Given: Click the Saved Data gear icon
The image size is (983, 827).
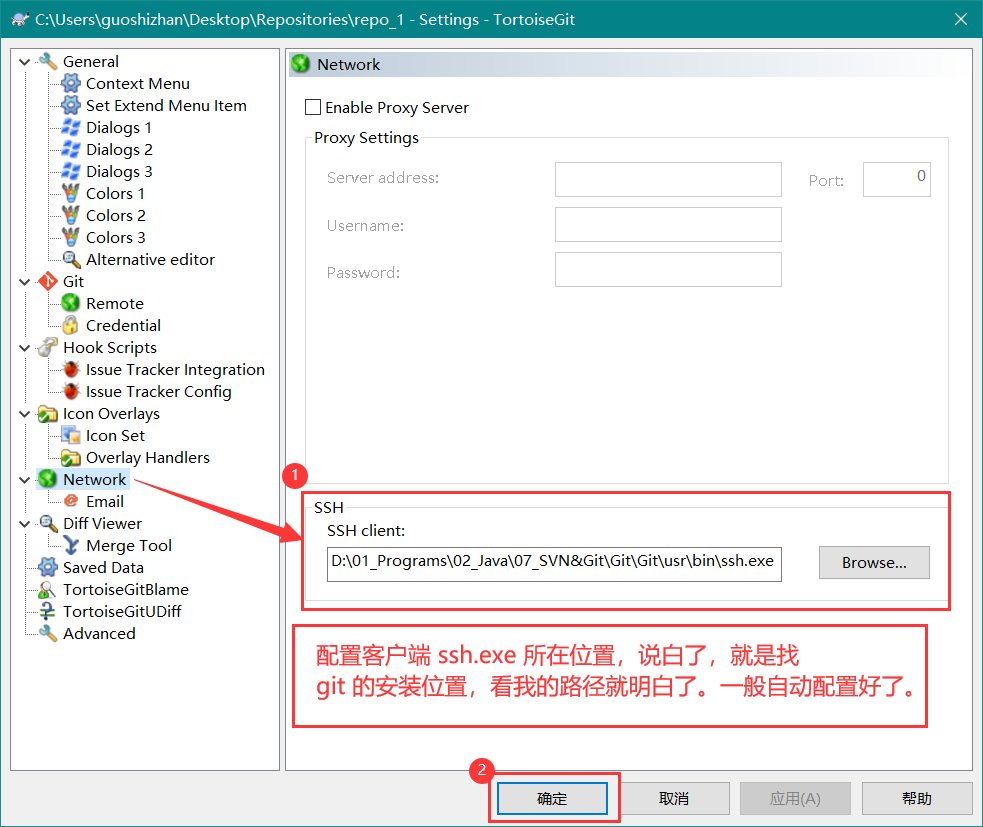Looking at the screenshot, I should pyautogui.click(x=47, y=567).
